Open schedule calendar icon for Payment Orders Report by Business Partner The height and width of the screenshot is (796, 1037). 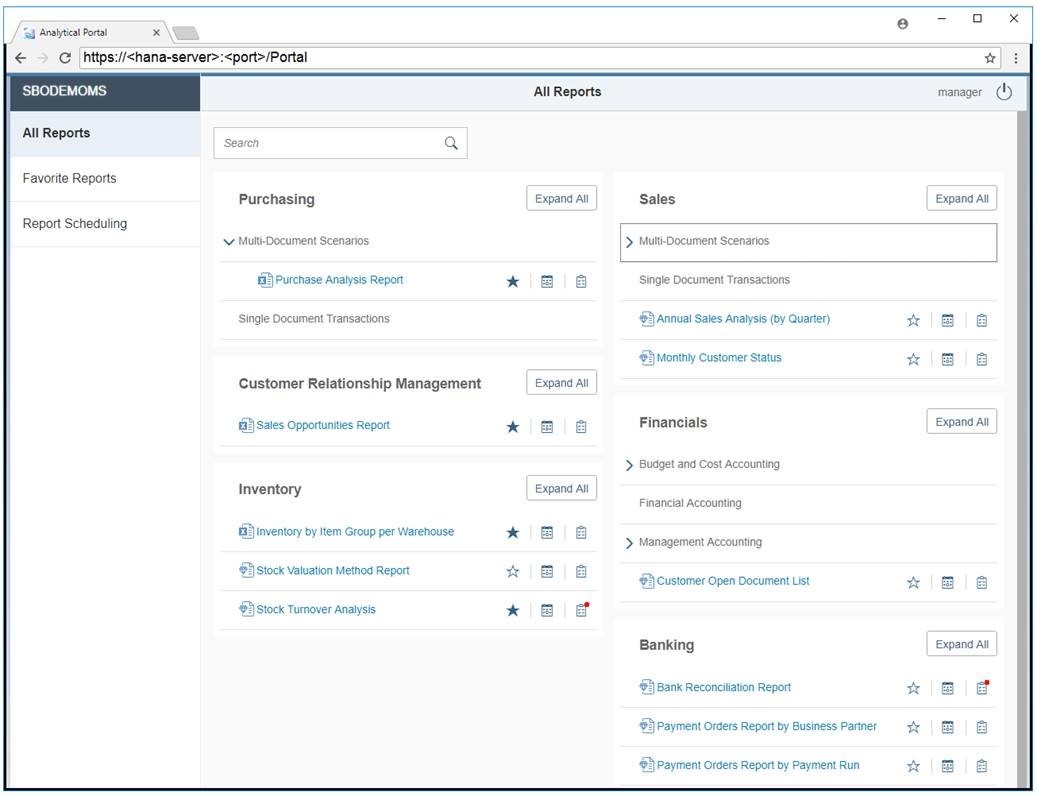point(948,728)
